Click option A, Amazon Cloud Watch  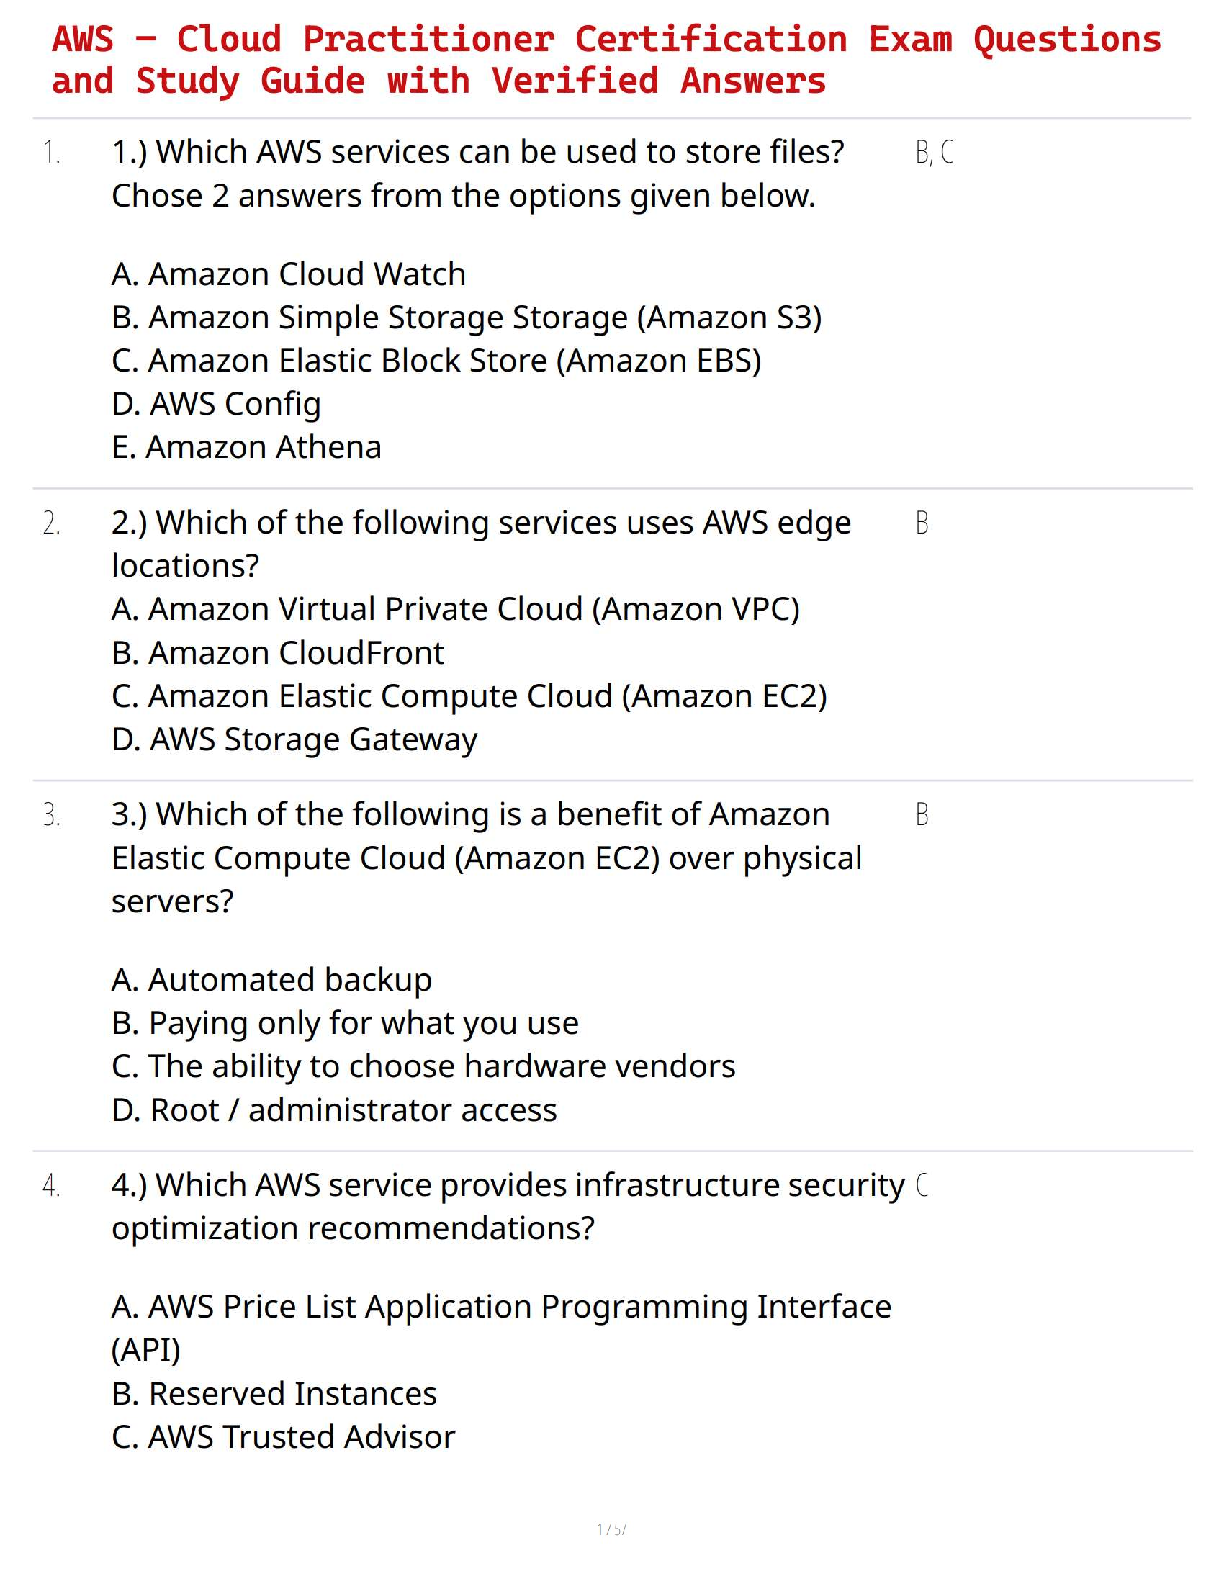coord(288,274)
